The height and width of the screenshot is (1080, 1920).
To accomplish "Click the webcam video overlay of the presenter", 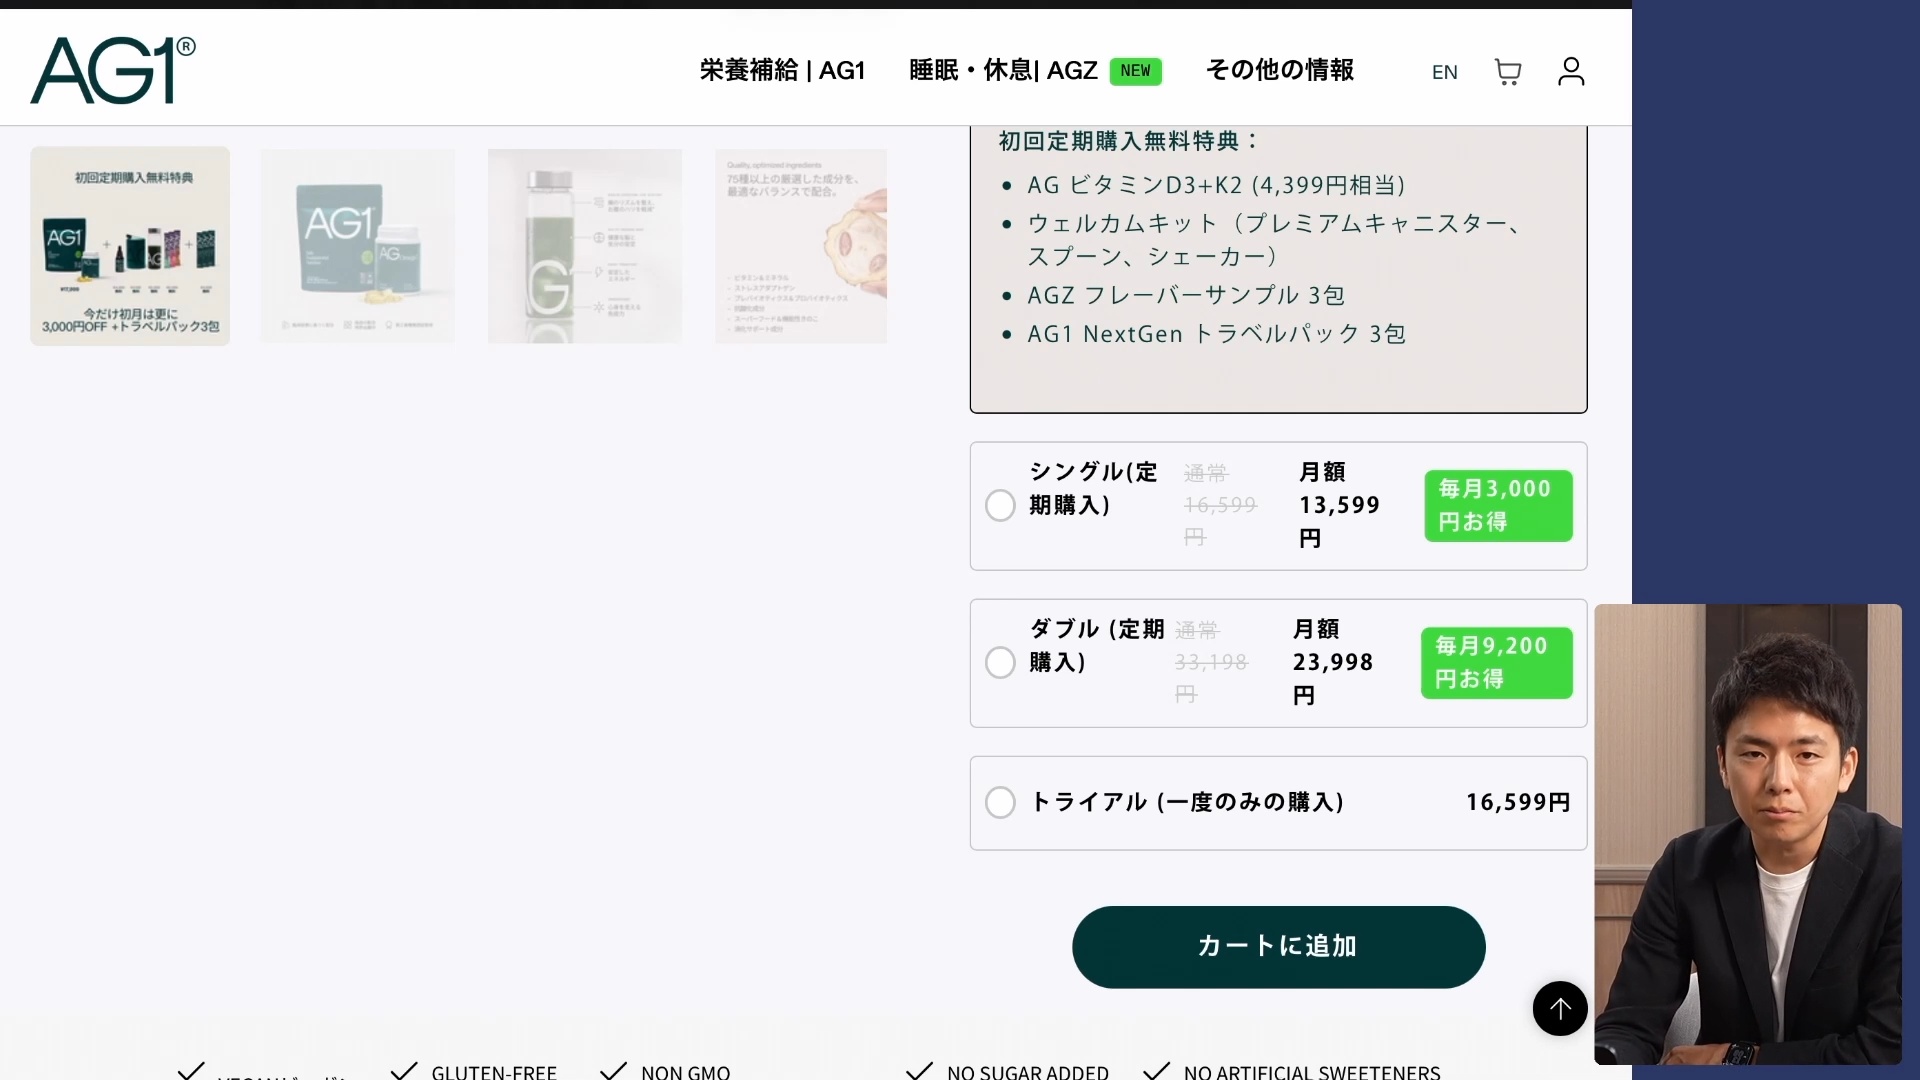I will 1748,834.
